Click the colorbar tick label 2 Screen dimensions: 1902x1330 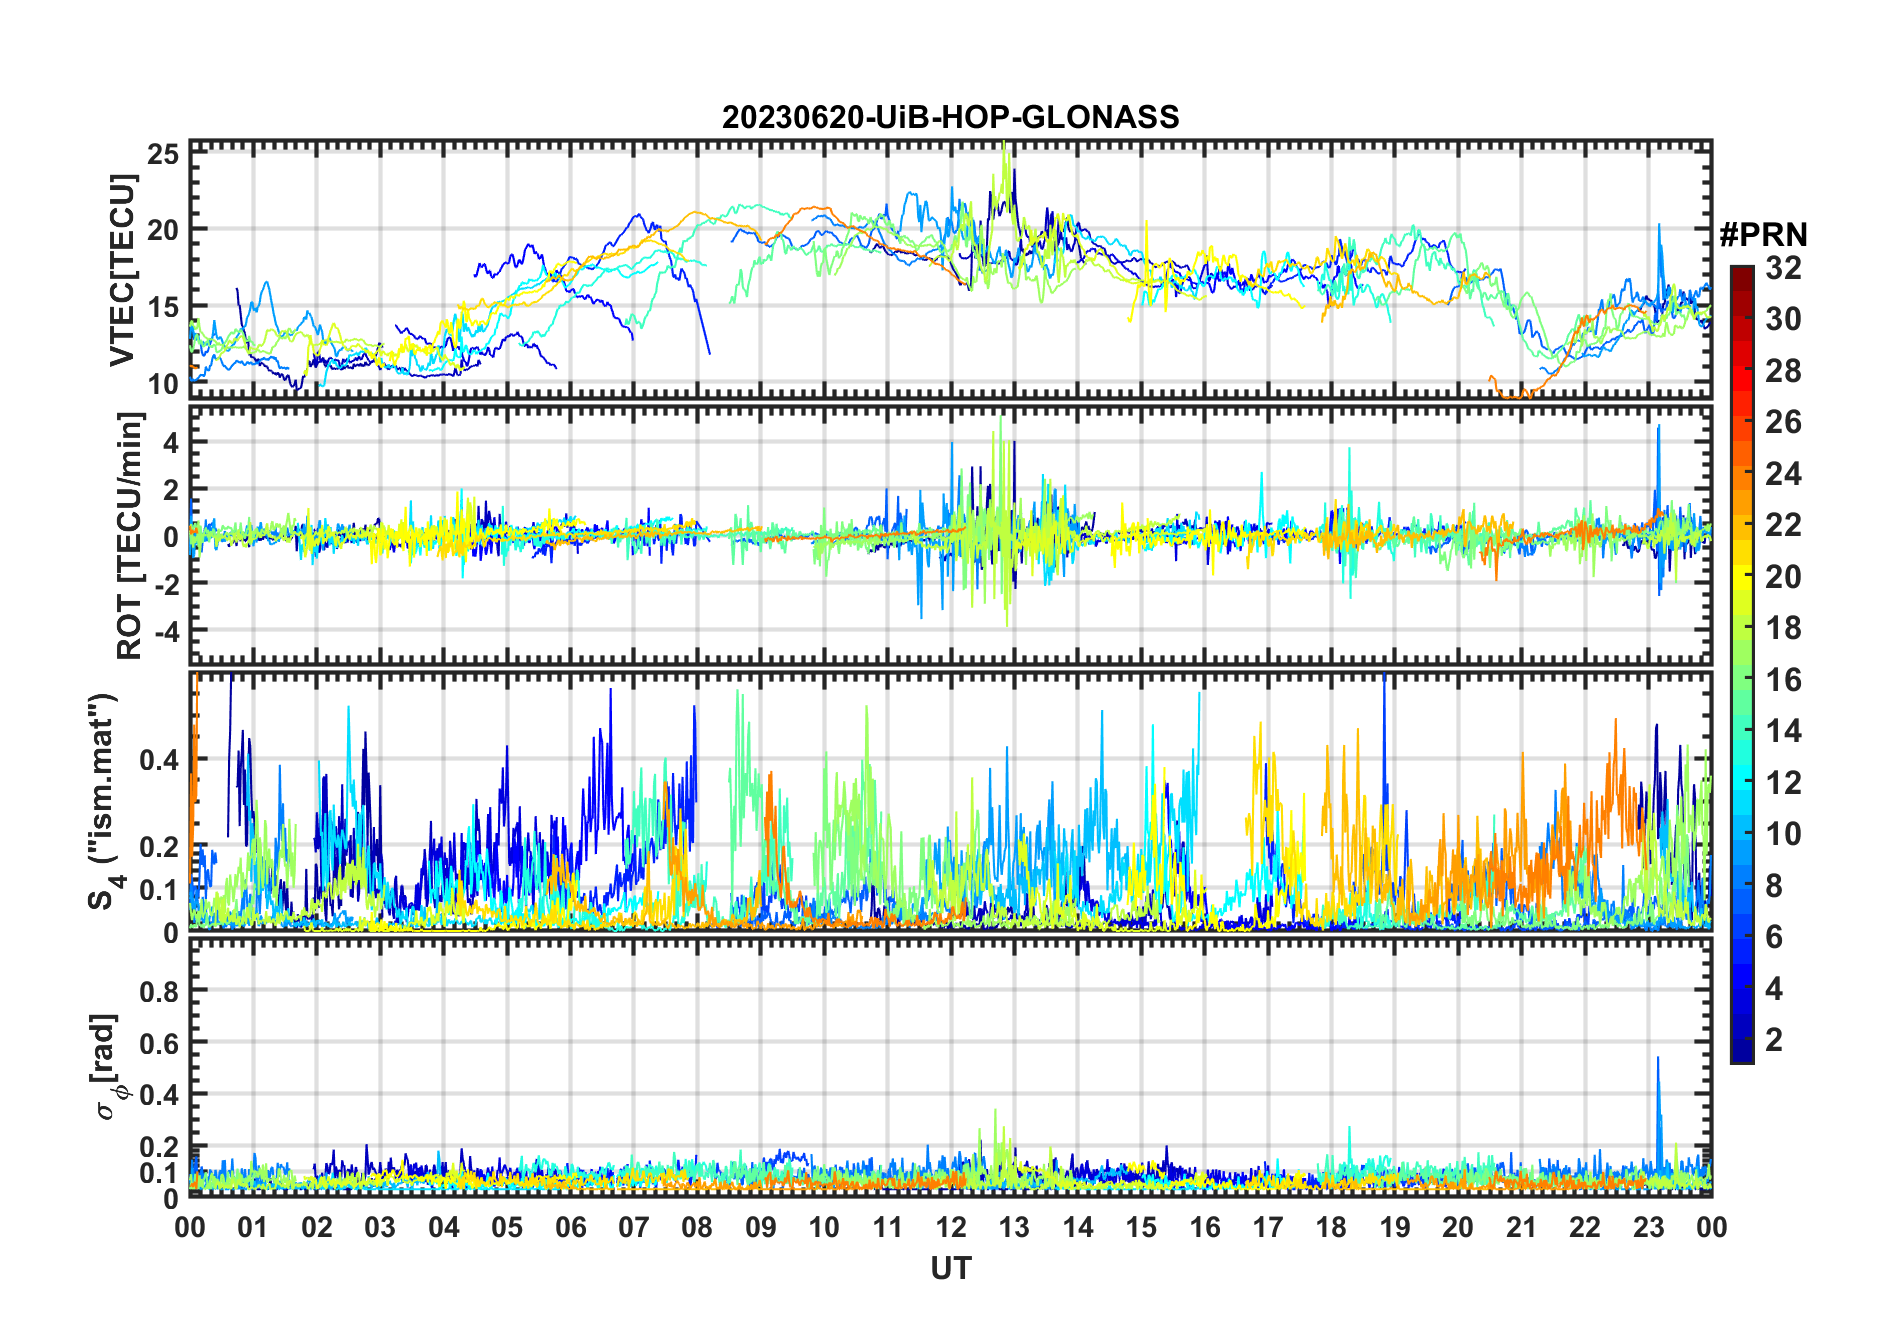pyautogui.click(x=1773, y=1040)
